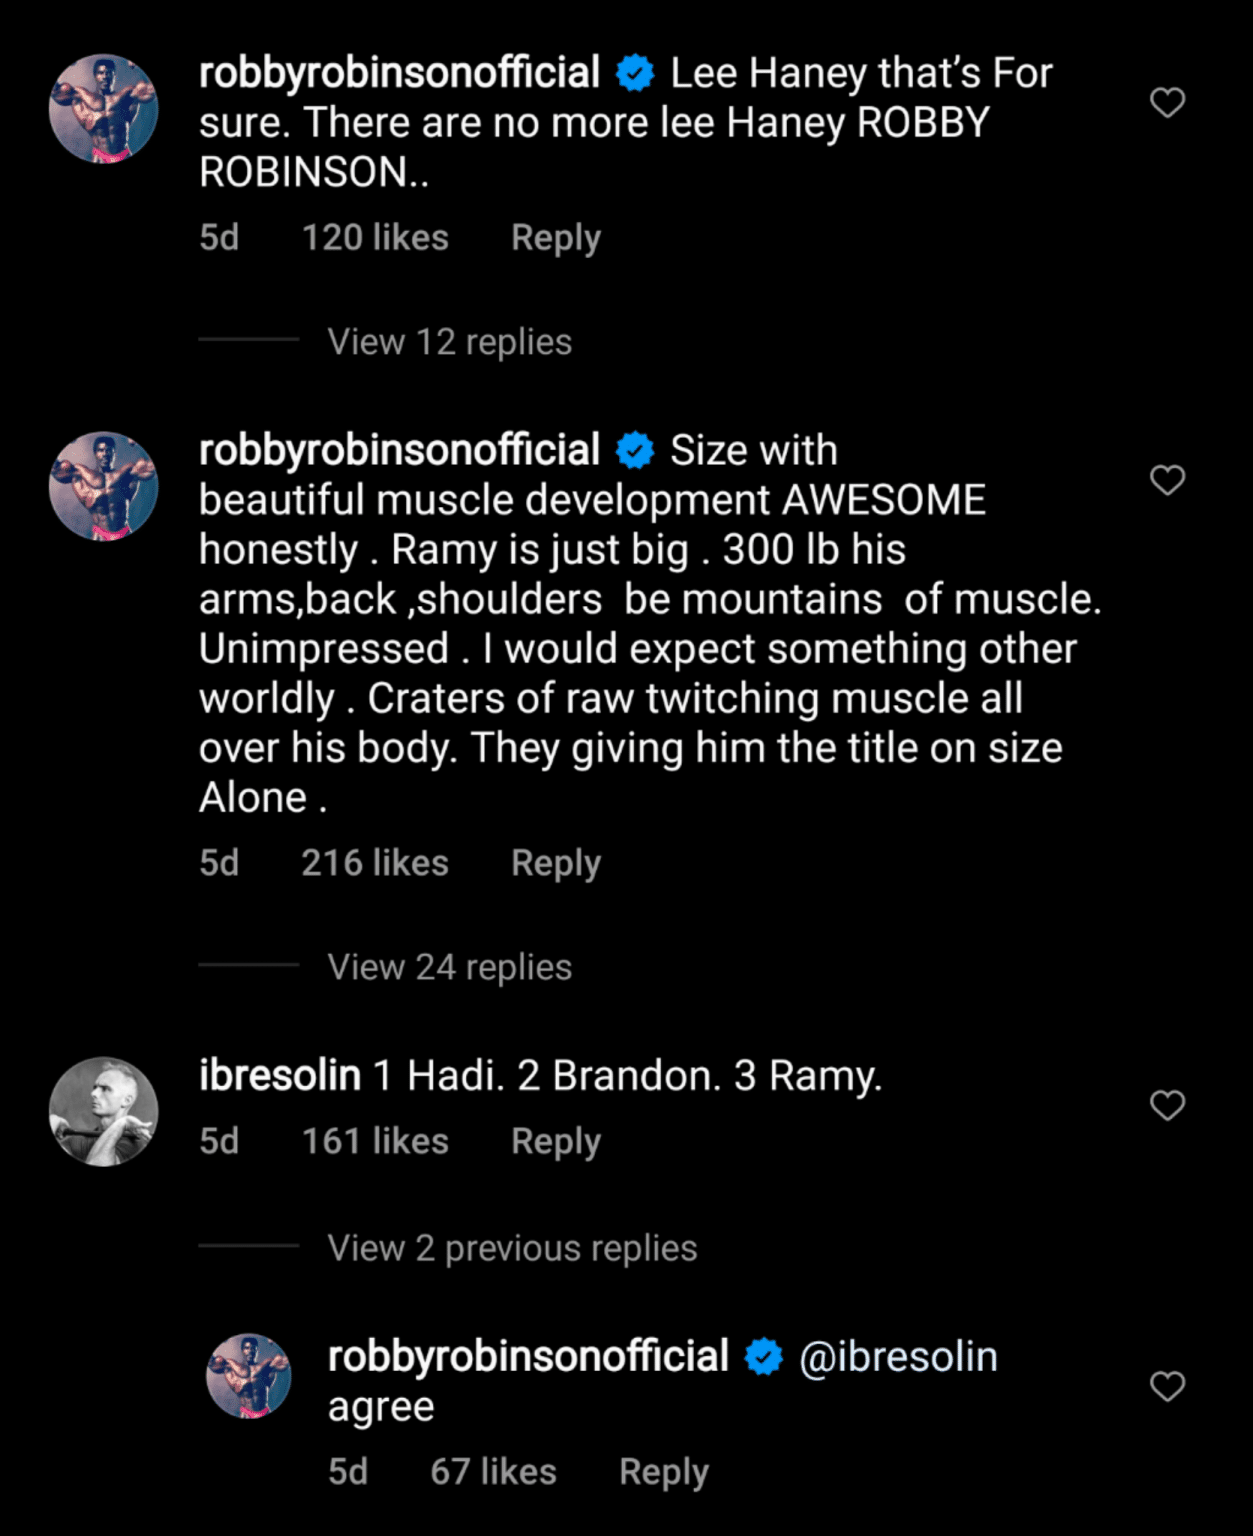
Task: Open robbyrobinsonofficial username in the agree reply
Action: pyautogui.click(x=527, y=1357)
